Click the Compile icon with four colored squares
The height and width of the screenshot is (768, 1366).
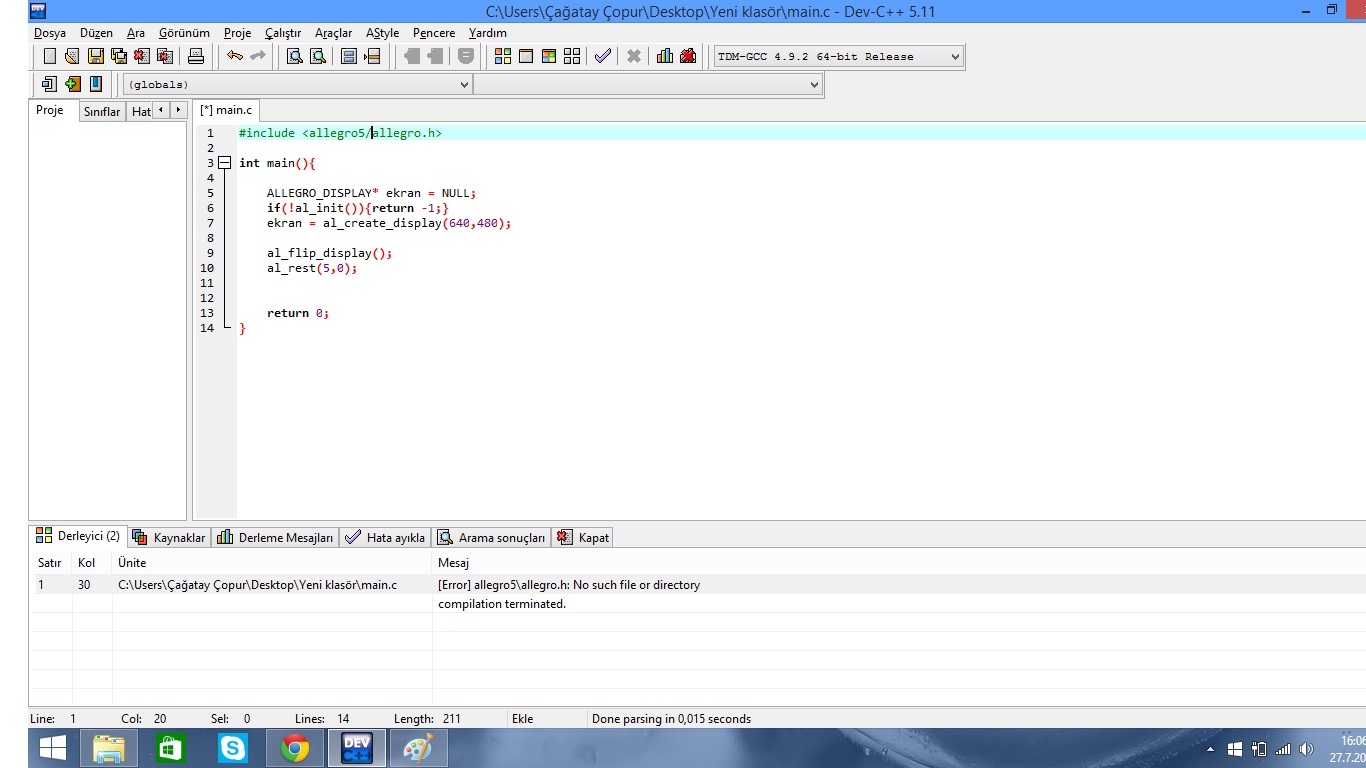point(503,57)
